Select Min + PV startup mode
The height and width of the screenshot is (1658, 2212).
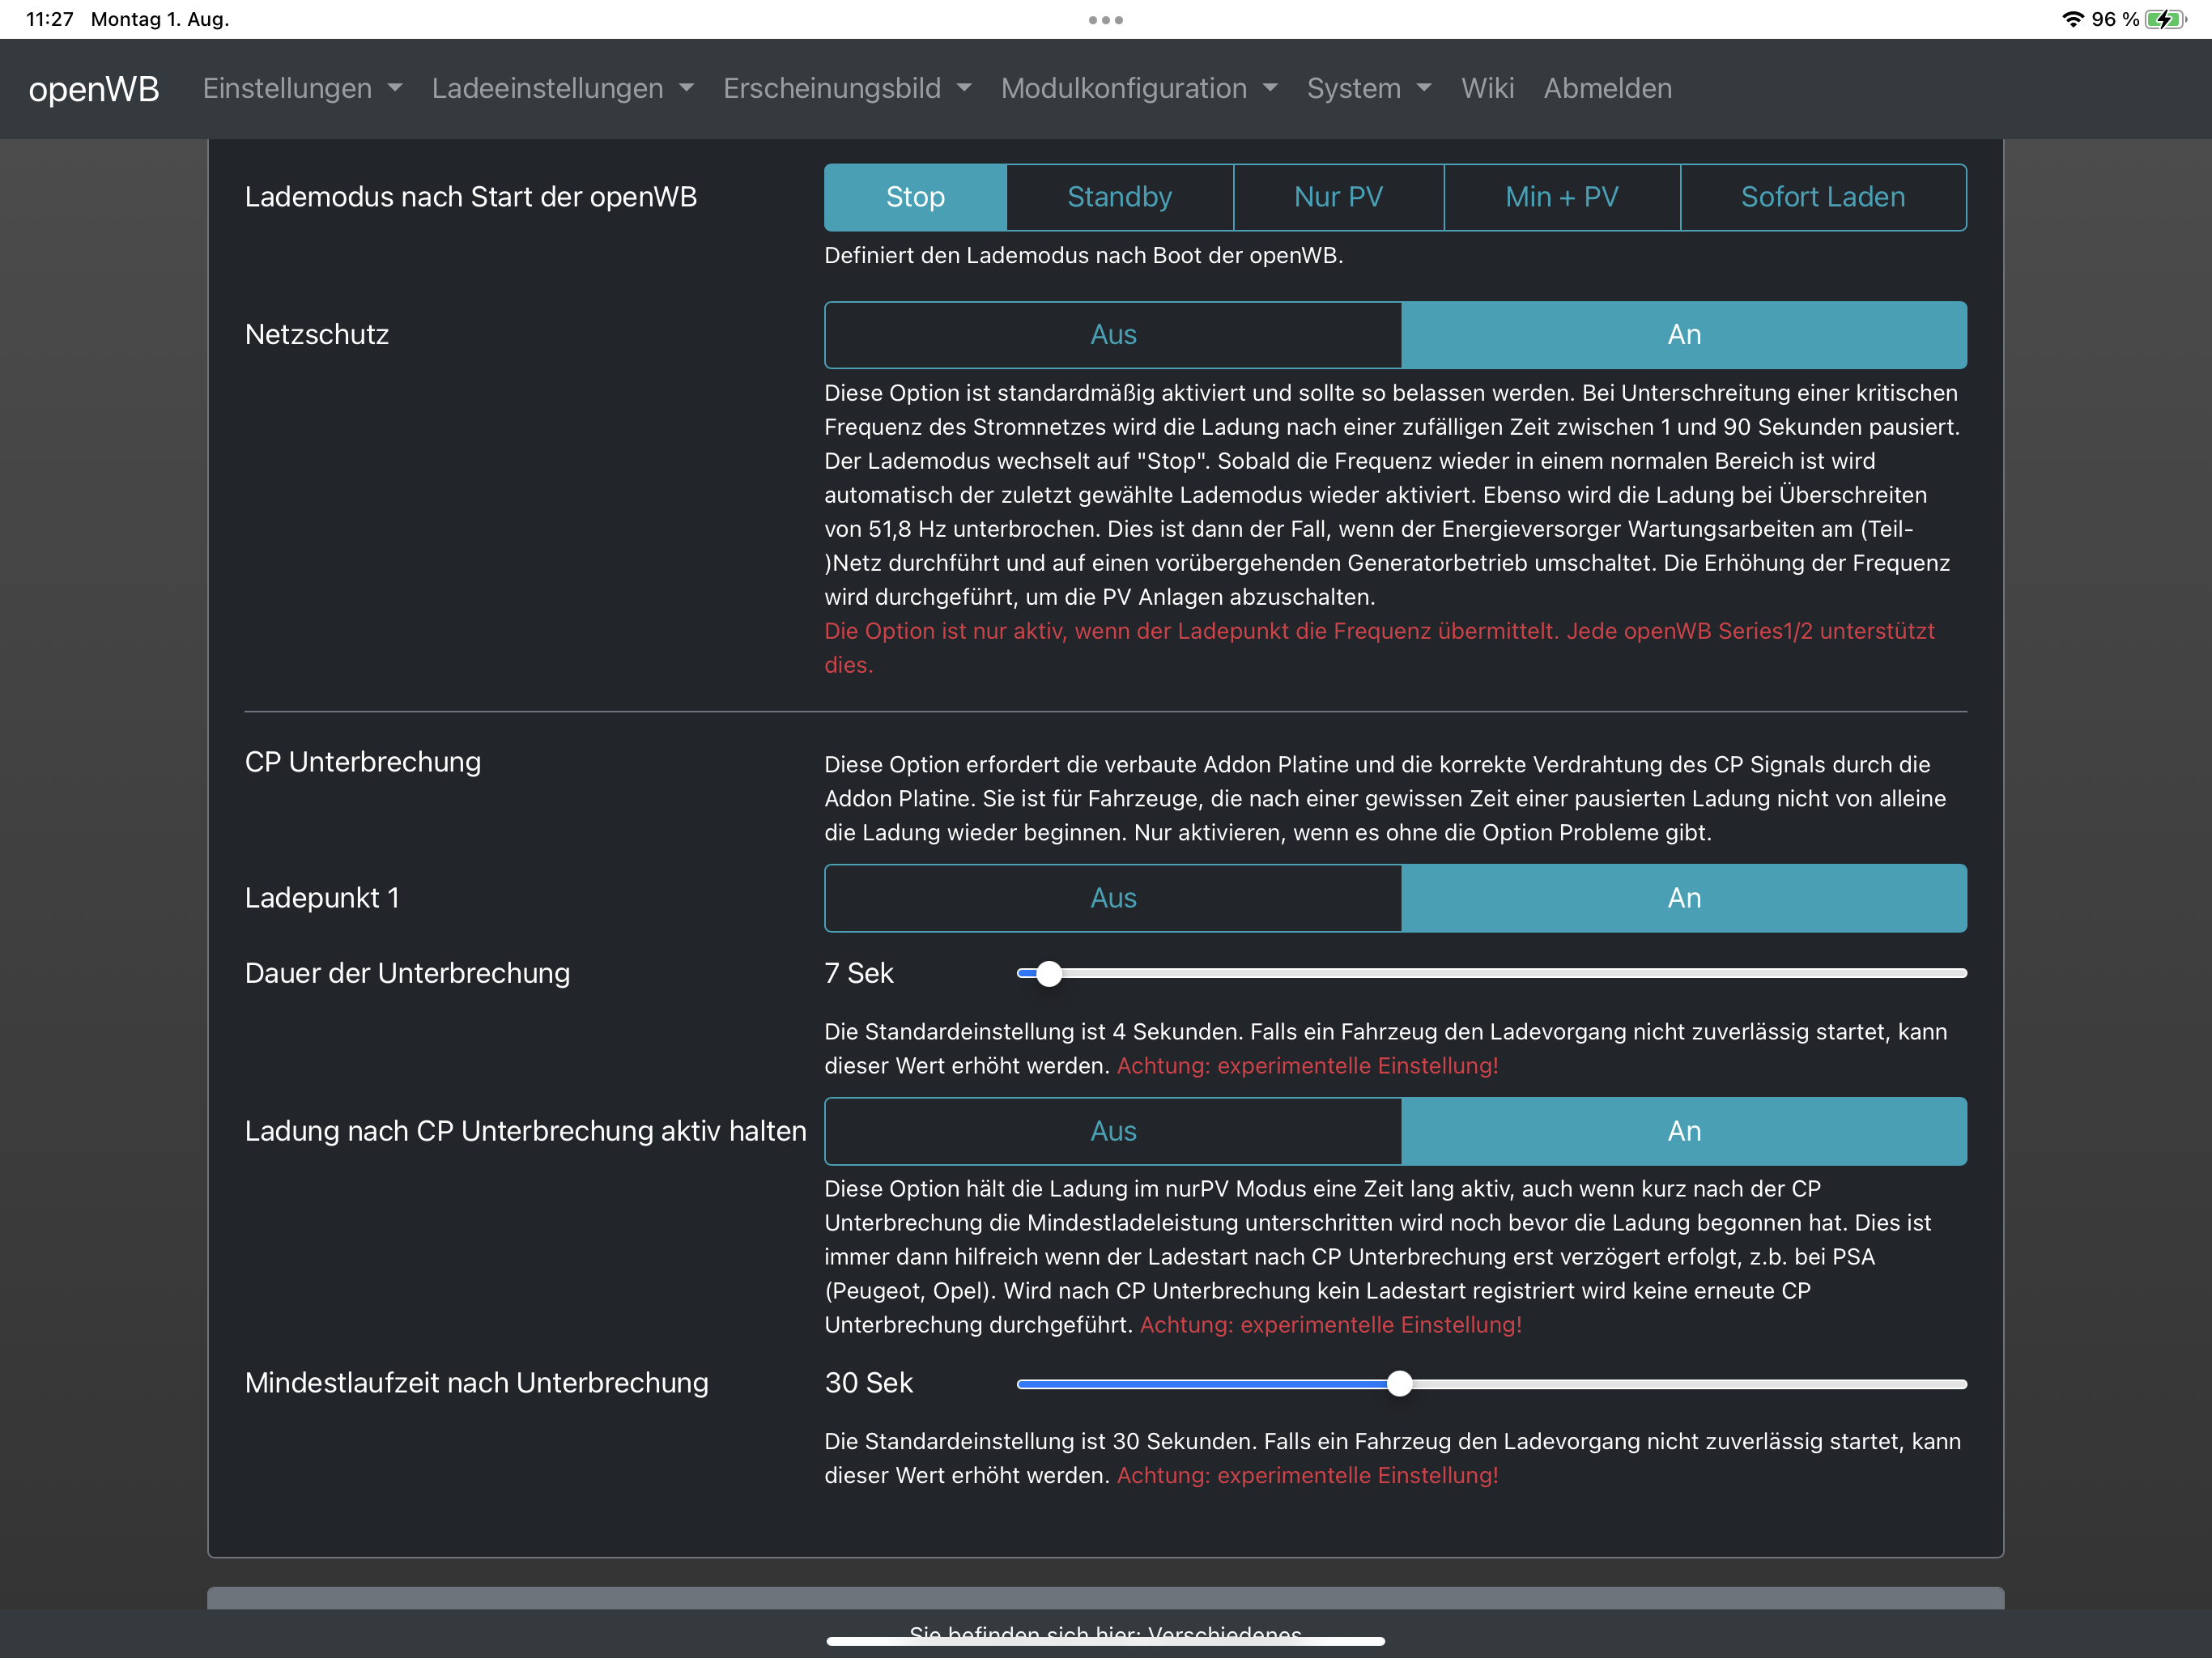[x=1561, y=197]
